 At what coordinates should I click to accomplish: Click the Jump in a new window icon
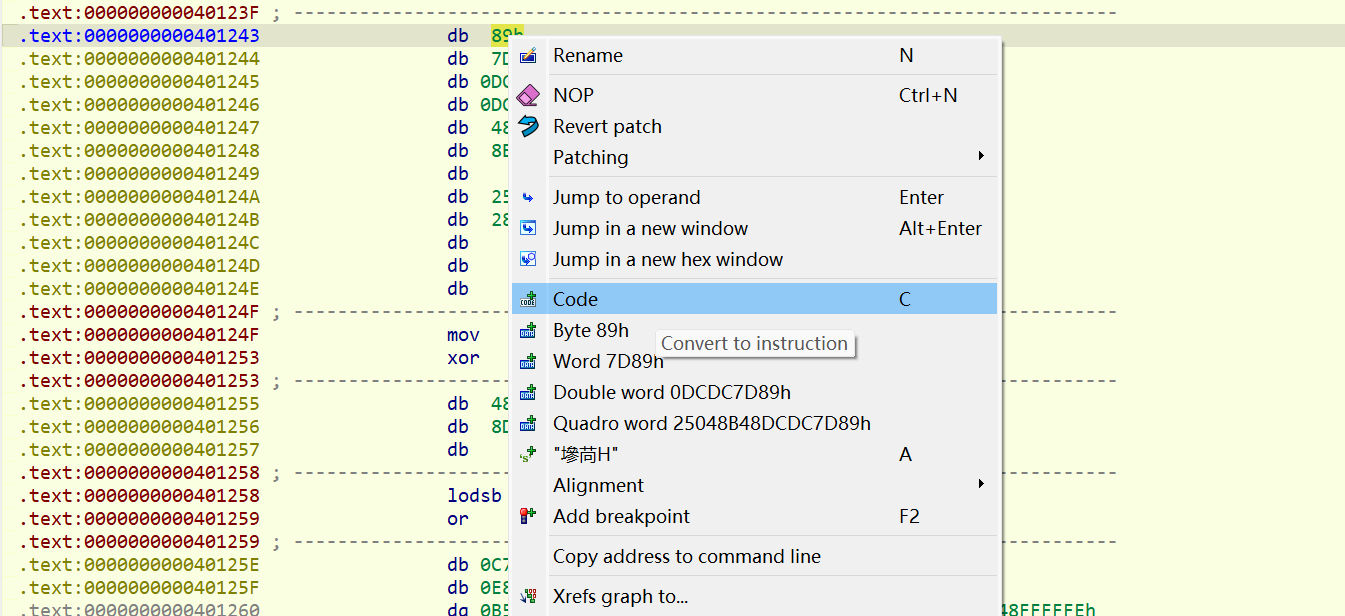point(528,229)
